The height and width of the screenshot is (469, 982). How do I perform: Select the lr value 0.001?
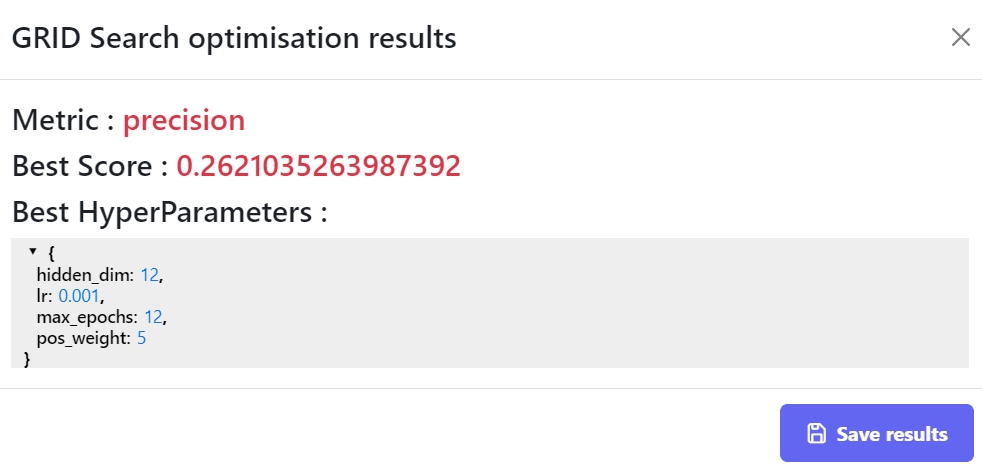coord(80,296)
